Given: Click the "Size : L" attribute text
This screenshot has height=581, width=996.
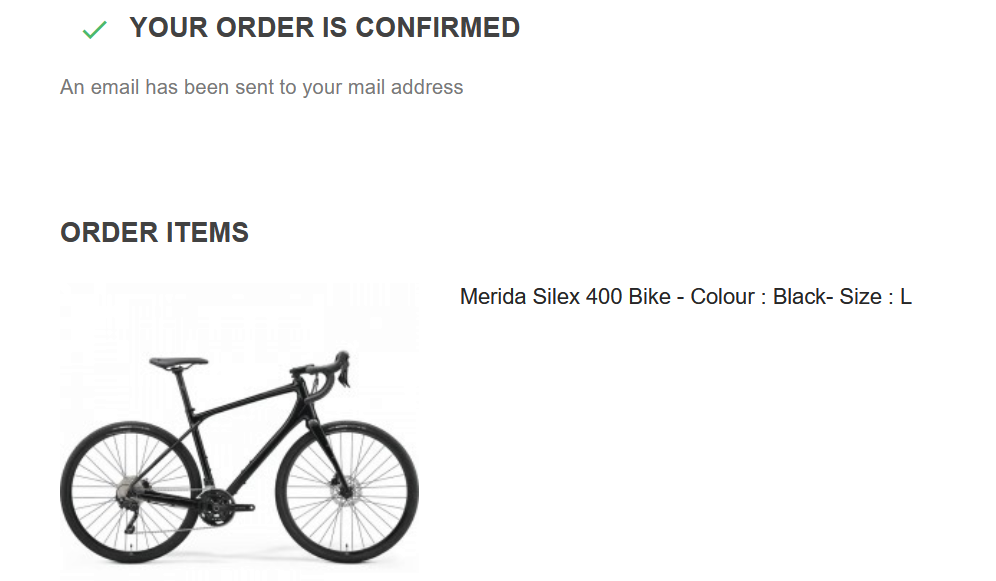Looking at the screenshot, I should coord(876,297).
